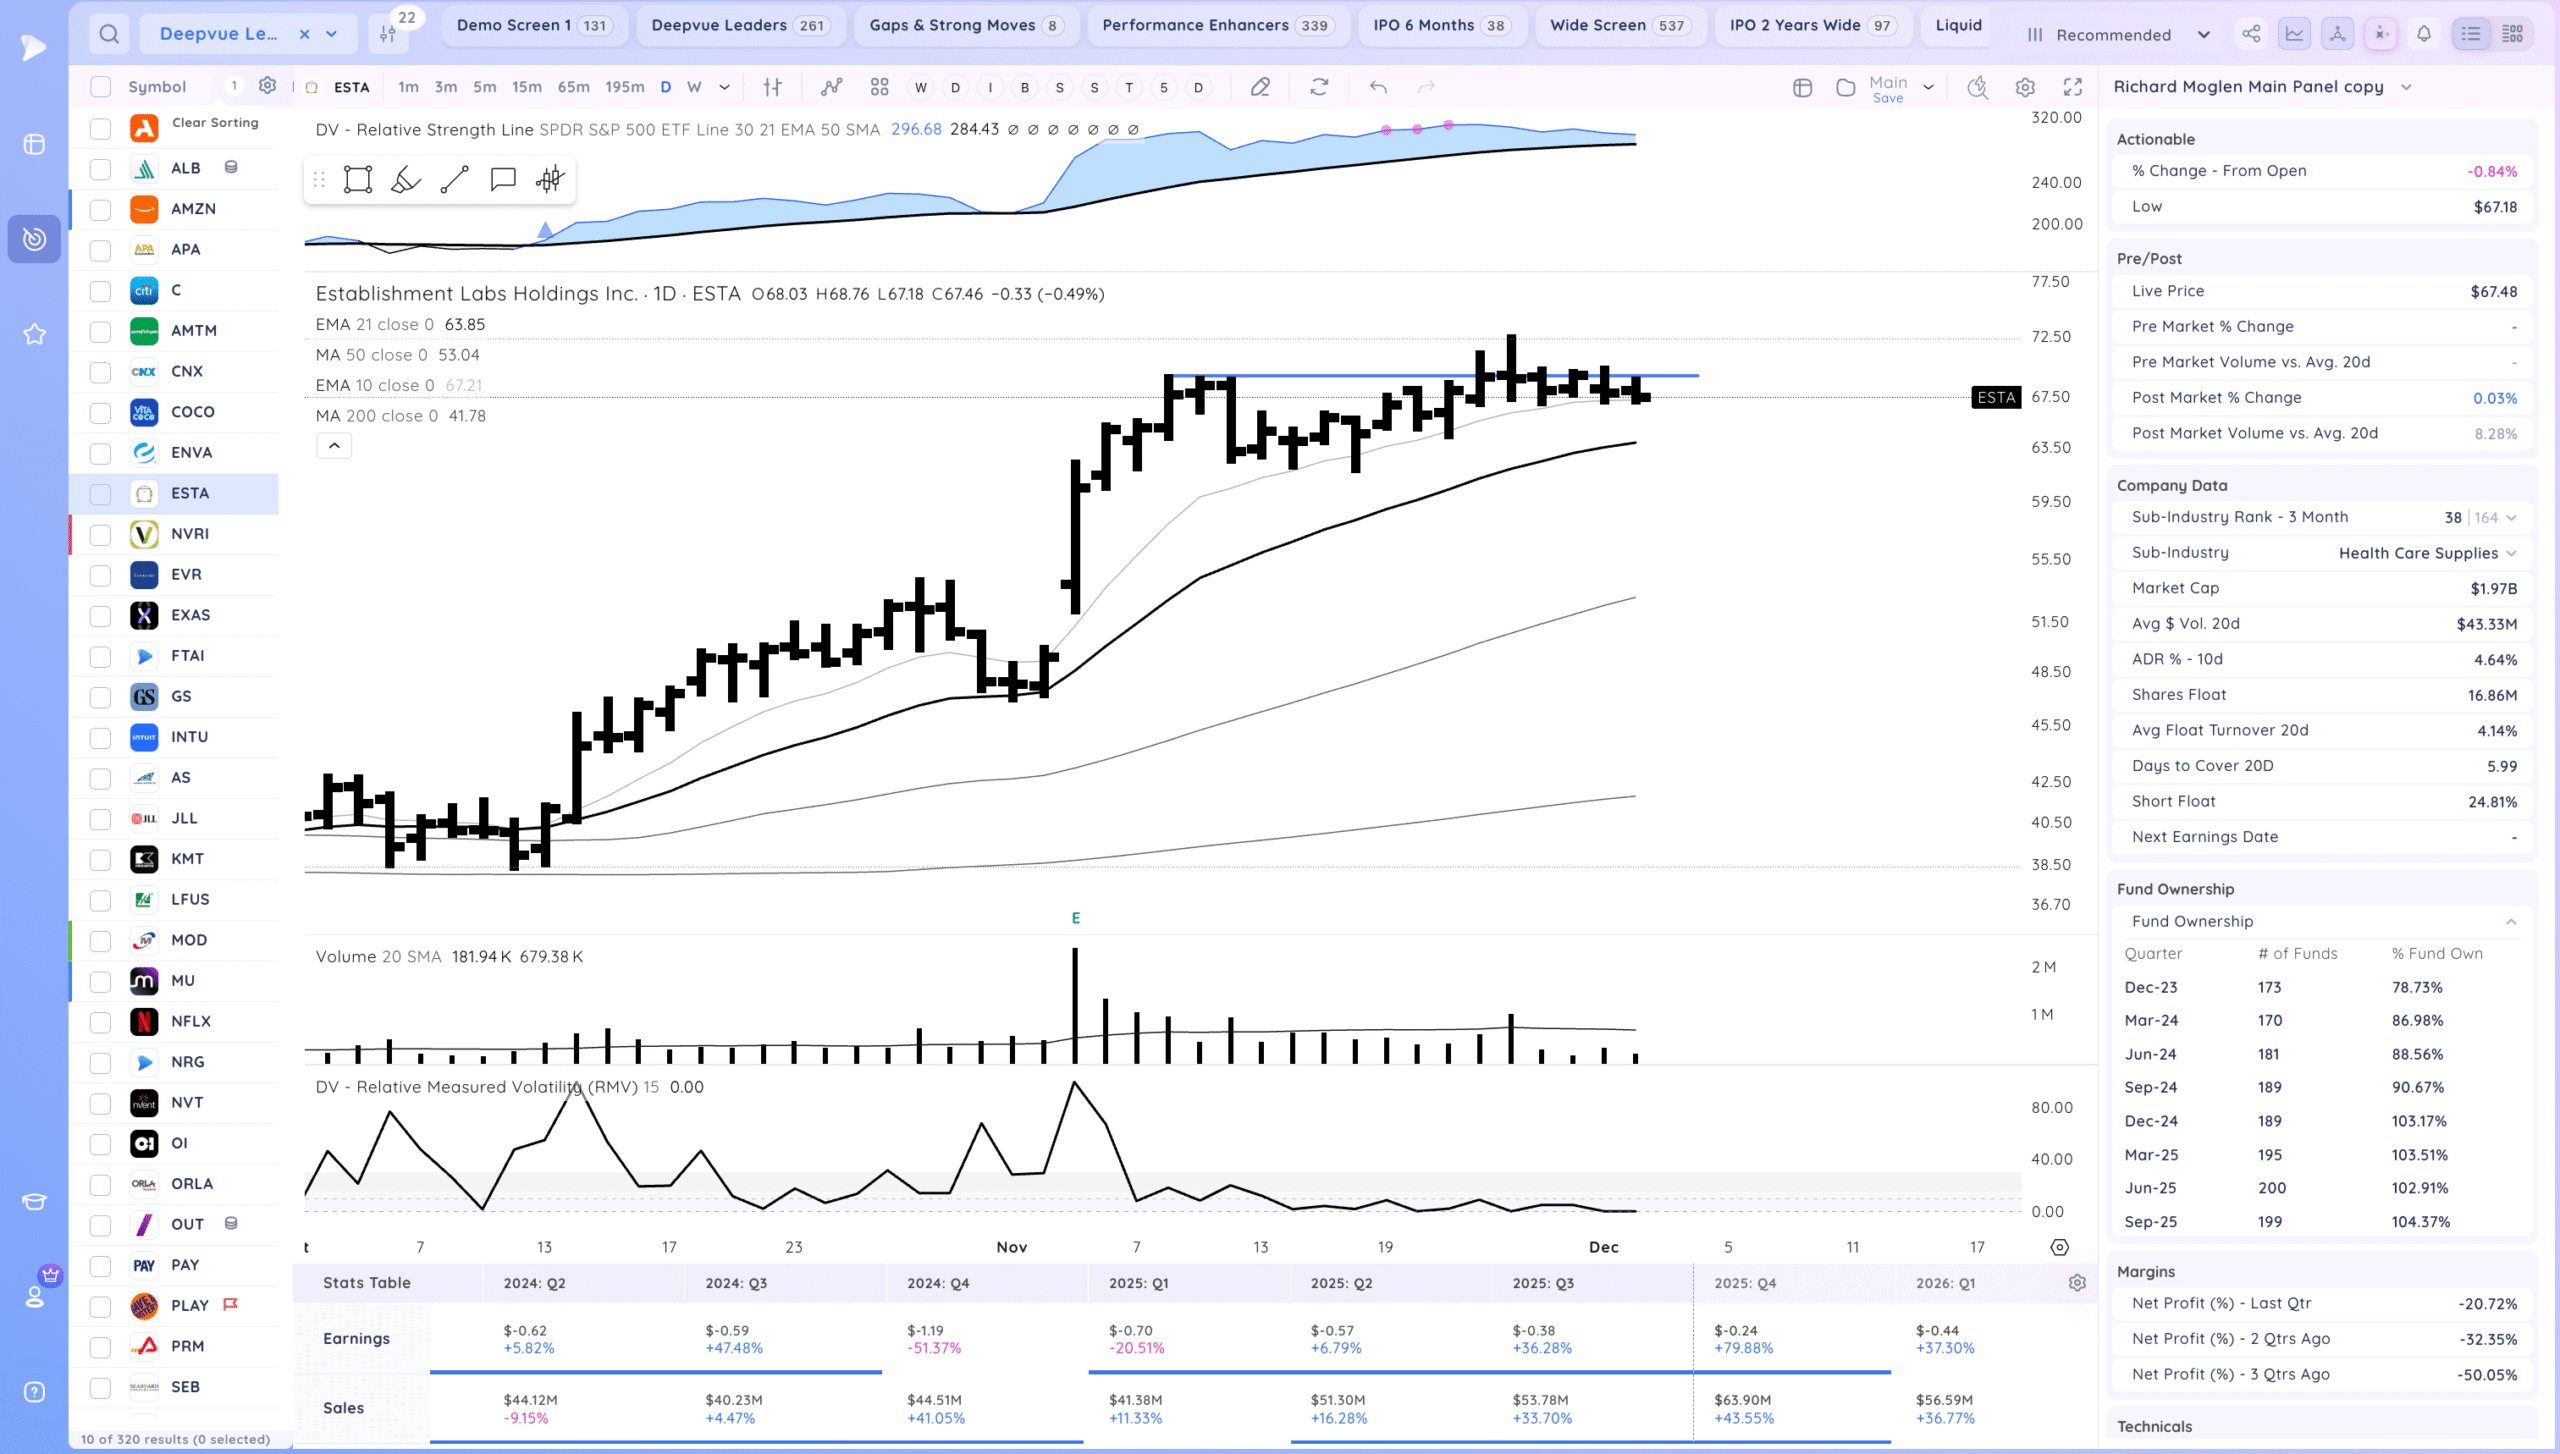Click the comment annotation tool
2560x1454 pixels.
pos(502,180)
